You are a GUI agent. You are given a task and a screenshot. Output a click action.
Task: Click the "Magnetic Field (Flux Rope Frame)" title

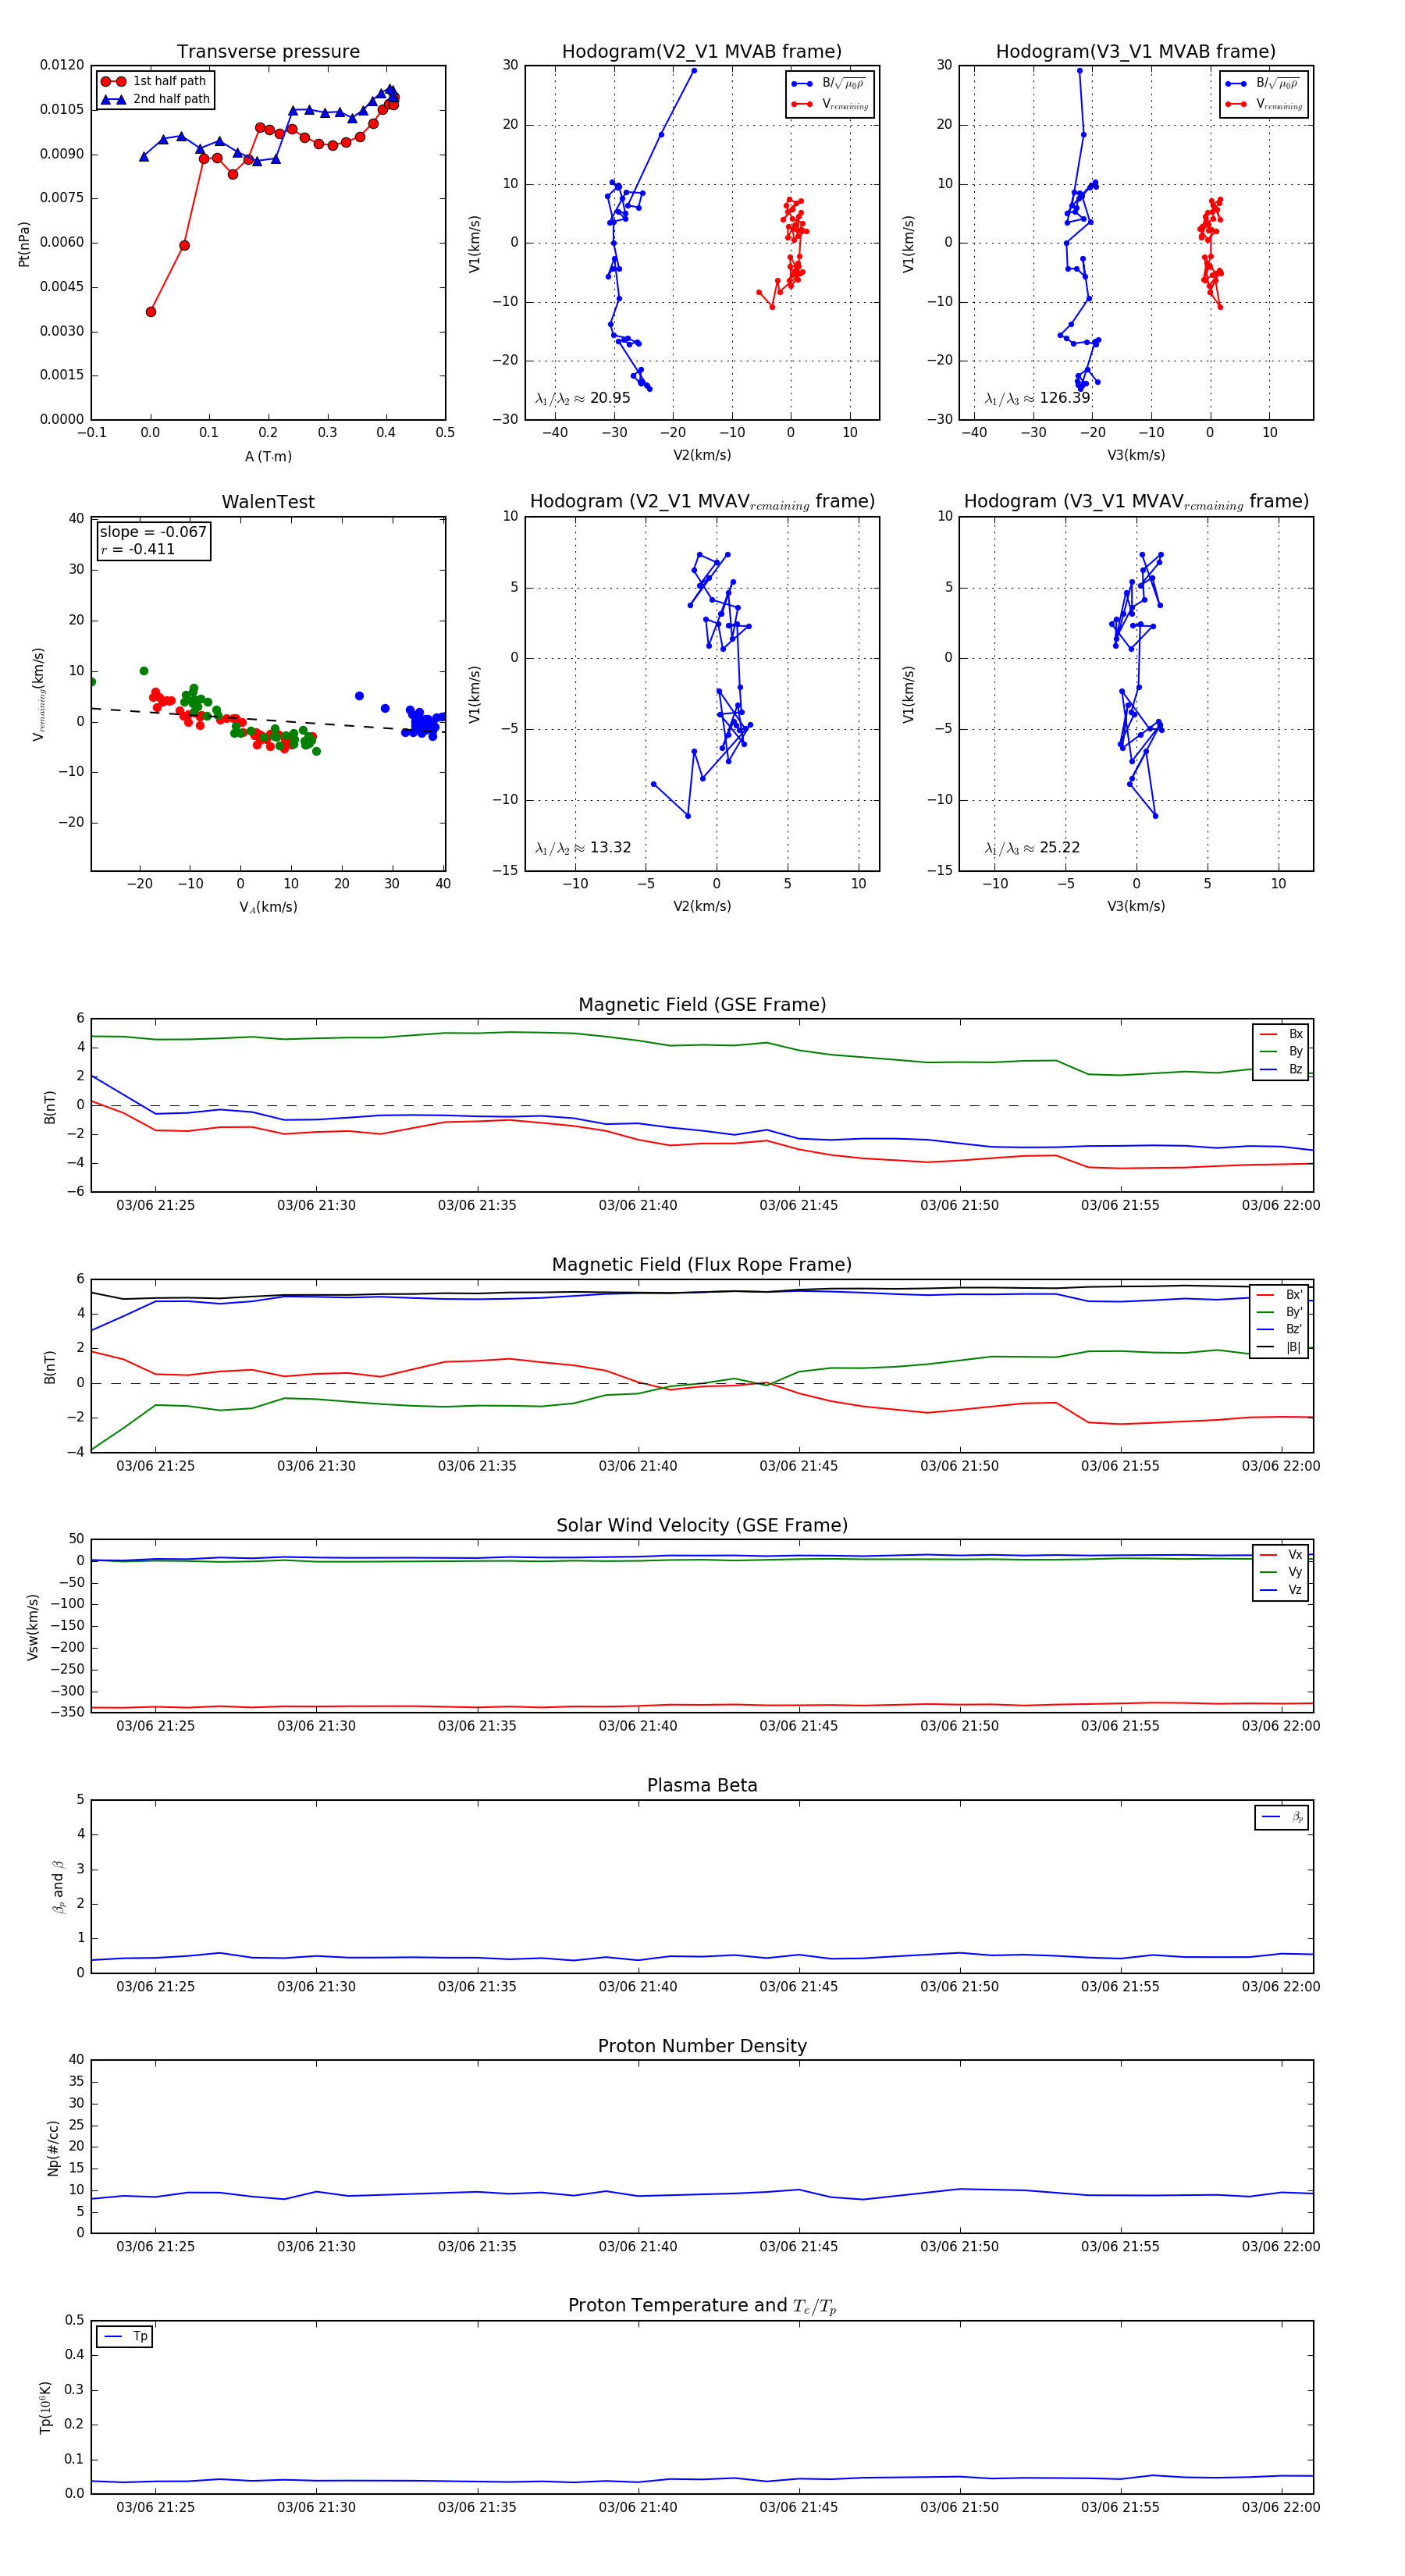(x=702, y=1265)
